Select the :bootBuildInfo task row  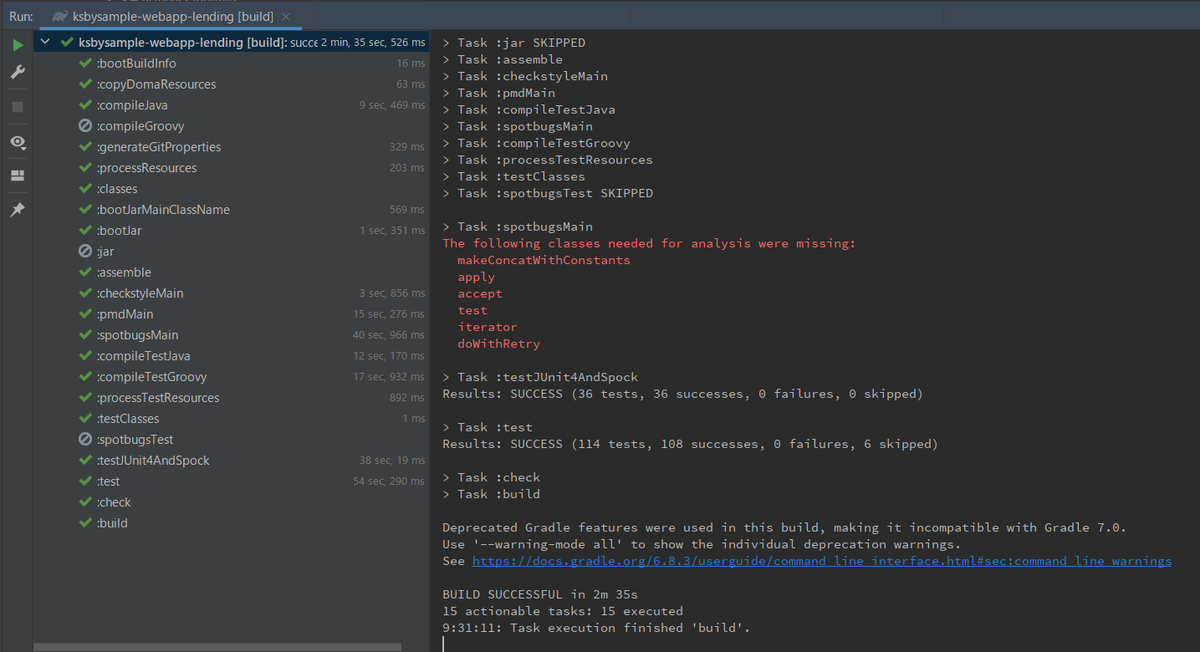(231, 63)
